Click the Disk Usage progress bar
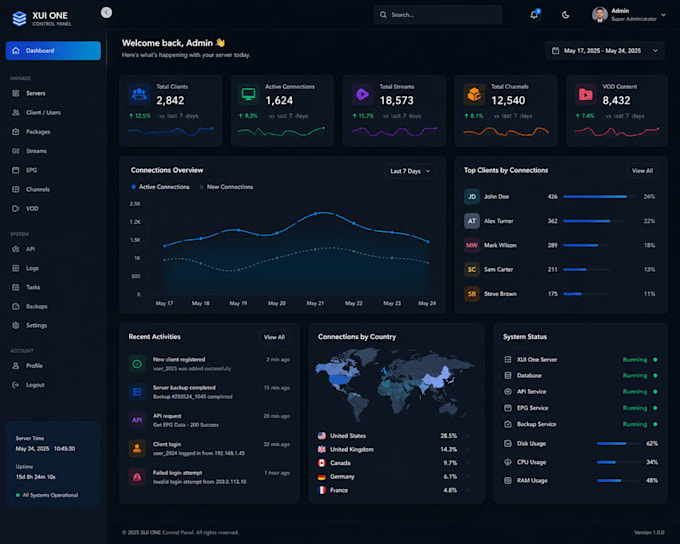This screenshot has width=680, height=544. point(618,443)
